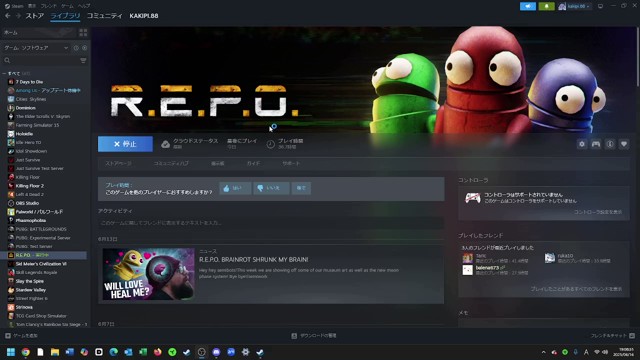
Task: Click the controller layout icon
Action: 596,144
